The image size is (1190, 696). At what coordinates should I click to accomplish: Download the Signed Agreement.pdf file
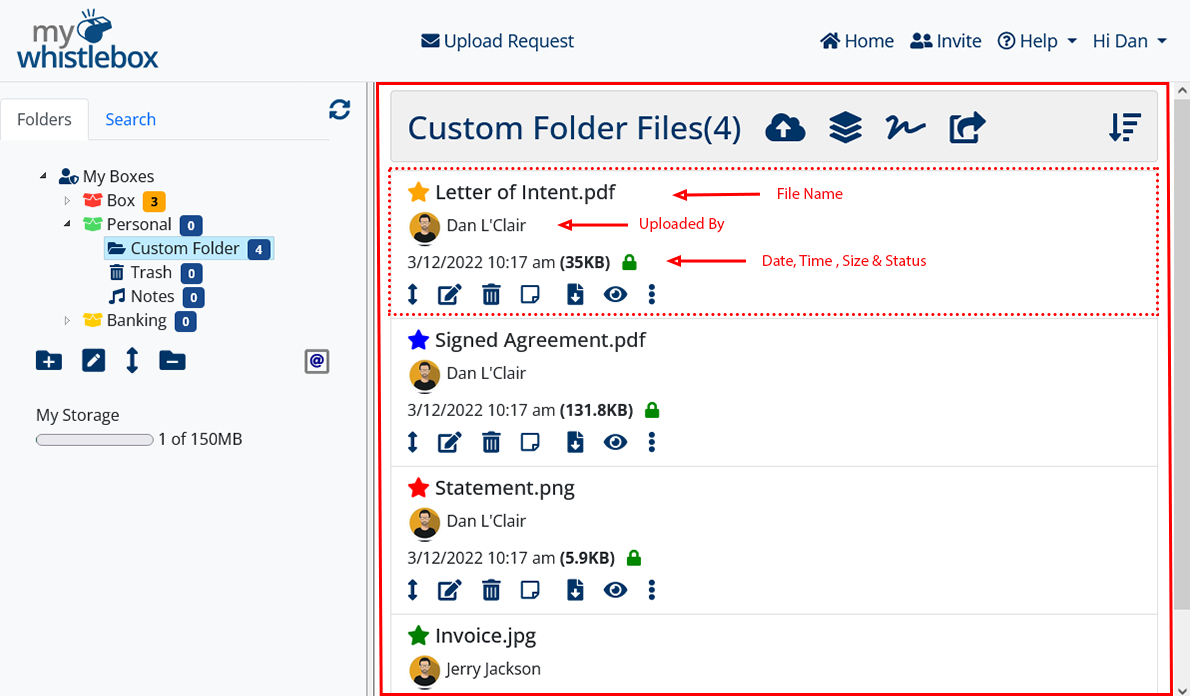[x=575, y=441]
